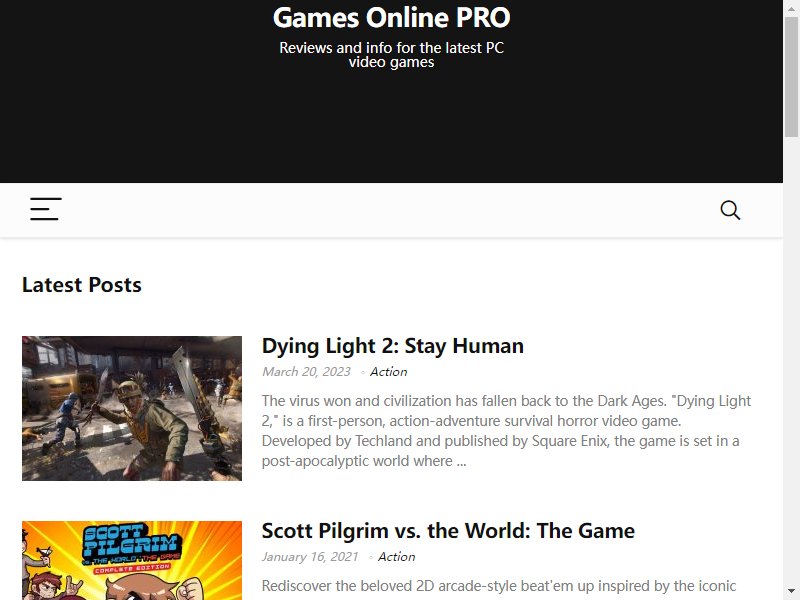Open Scott Pilgrim vs. the World post title

pyautogui.click(x=448, y=531)
